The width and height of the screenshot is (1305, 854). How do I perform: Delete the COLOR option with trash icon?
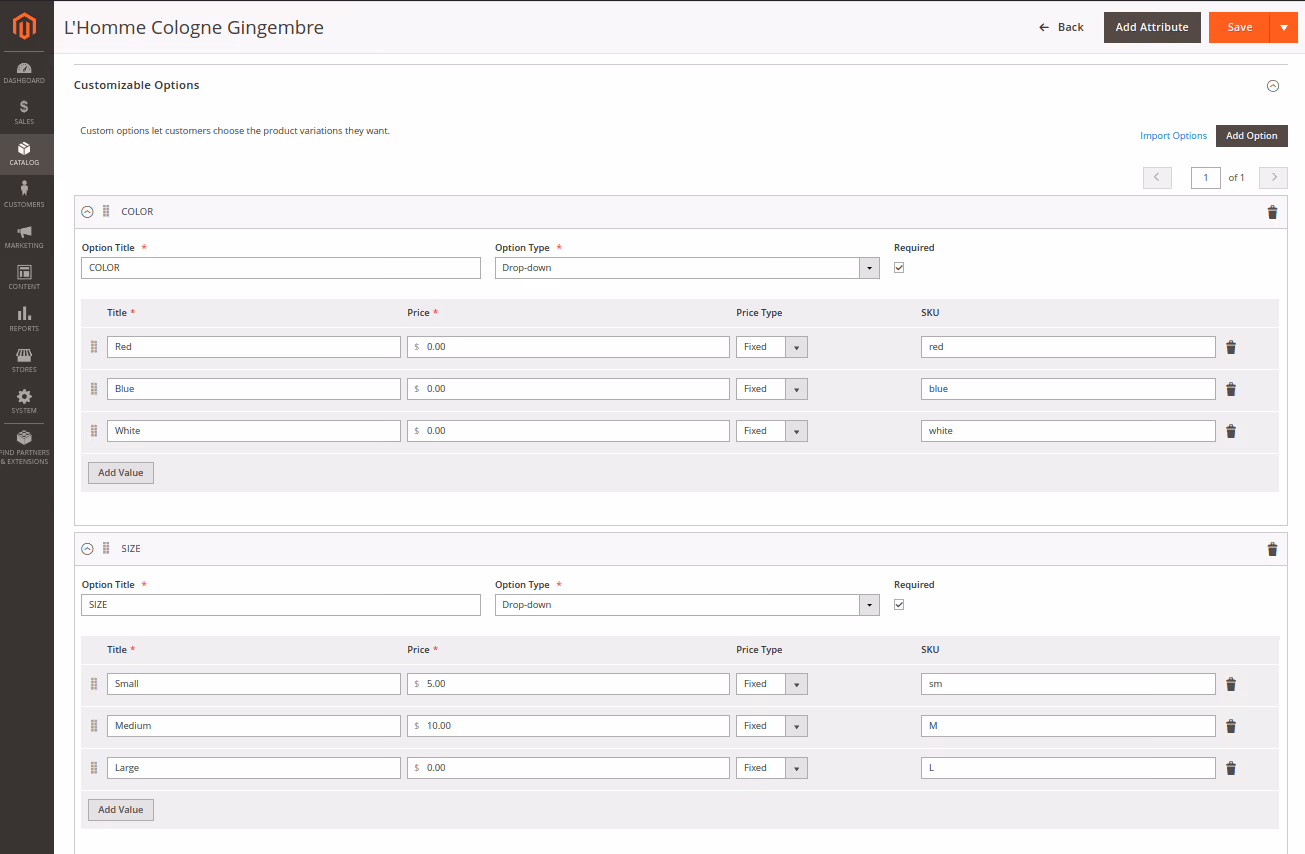coord(1272,212)
